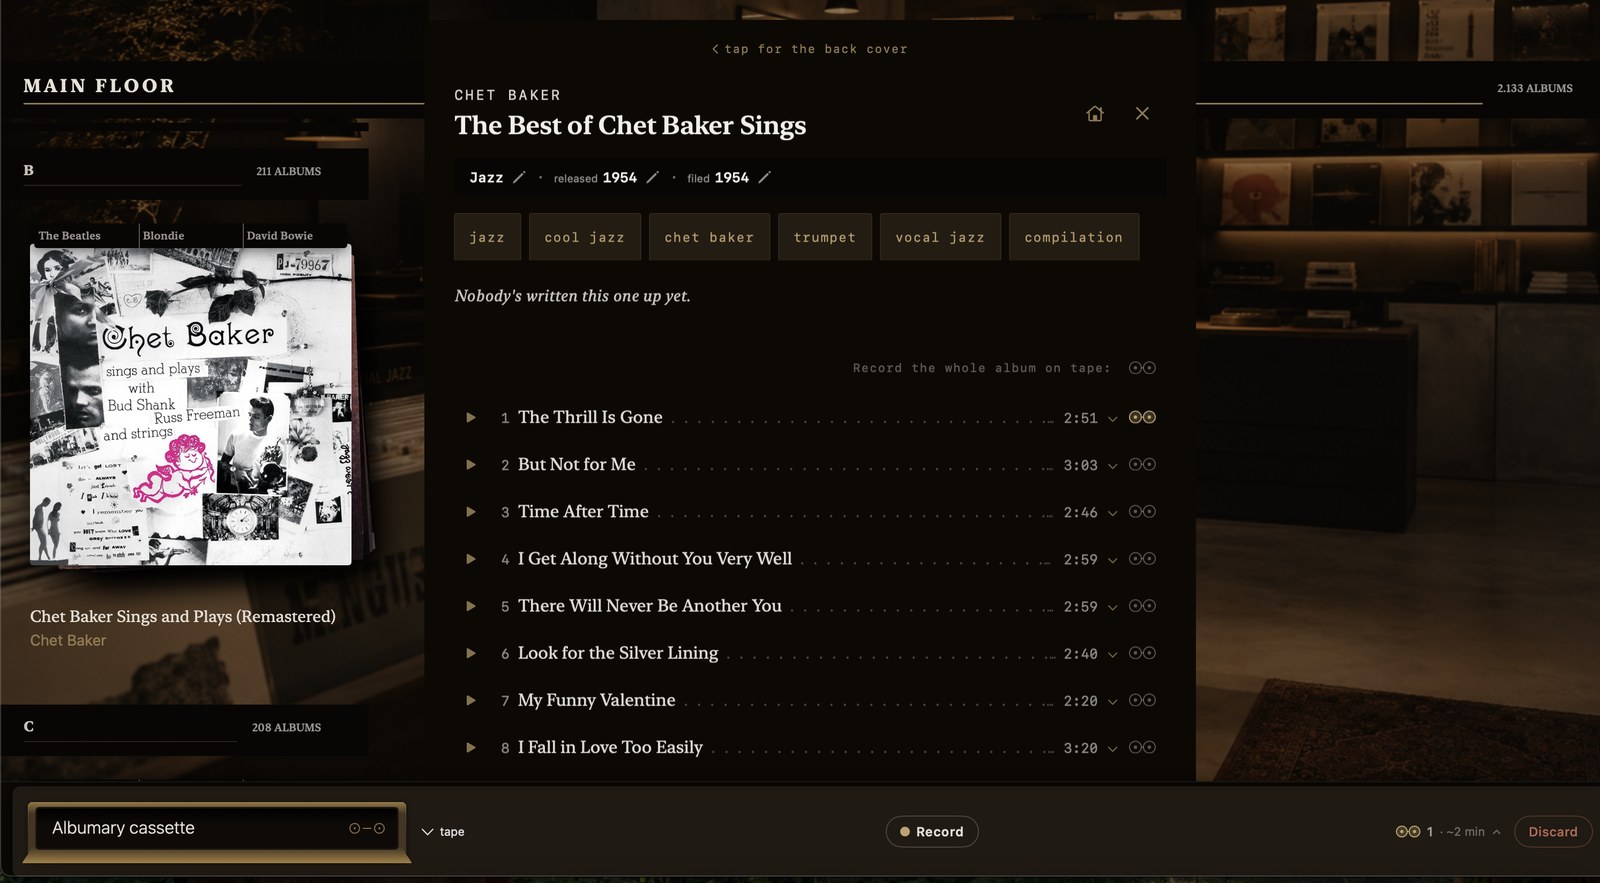Click the 2,133 albums count
The height and width of the screenshot is (883, 1600).
(x=1535, y=88)
